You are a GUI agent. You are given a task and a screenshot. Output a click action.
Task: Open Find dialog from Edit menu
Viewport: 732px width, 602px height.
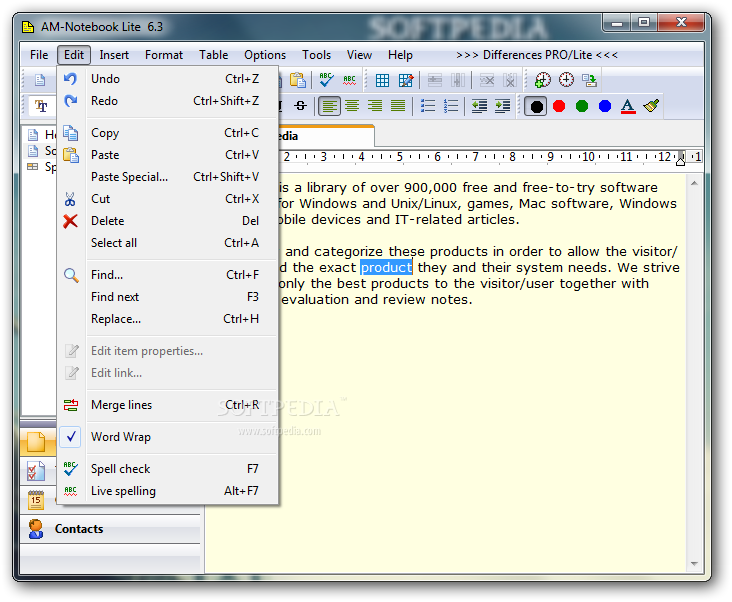[x=168, y=275]
